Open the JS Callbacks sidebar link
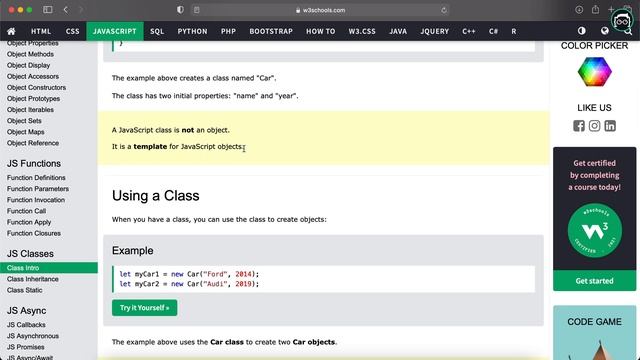Viewport: 640px width, 360px height. click(26, 324)
